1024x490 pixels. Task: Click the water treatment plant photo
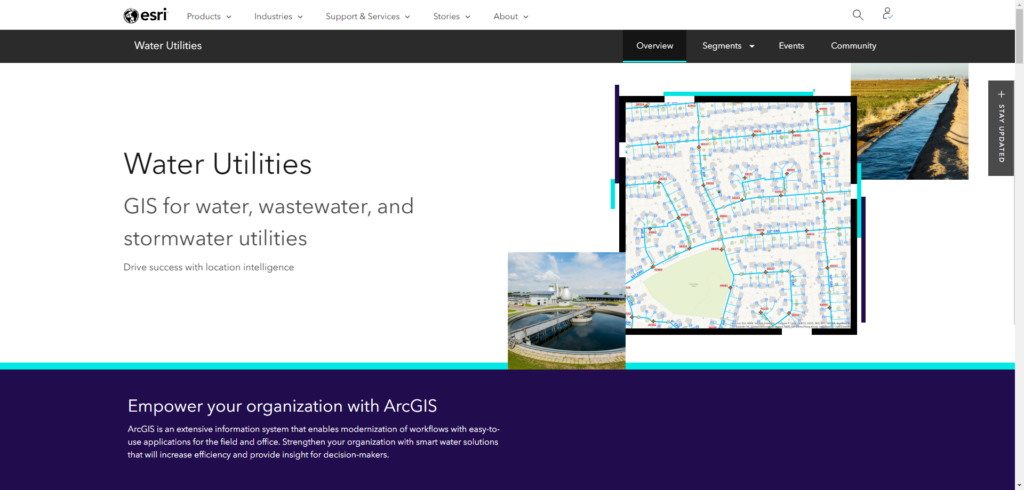[x=566, y=310]
